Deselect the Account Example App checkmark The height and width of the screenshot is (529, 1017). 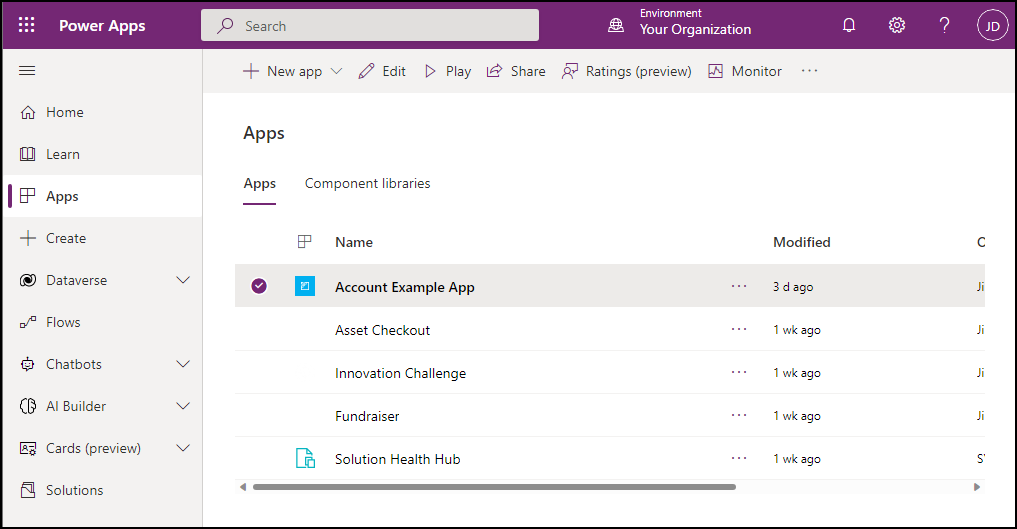tap(259, 287)
